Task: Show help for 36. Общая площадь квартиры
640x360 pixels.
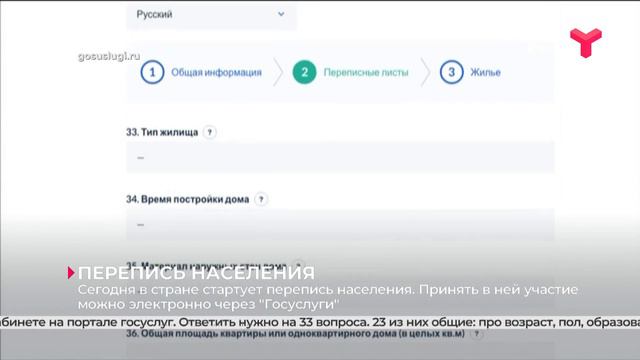Action: tap(476, 333)
